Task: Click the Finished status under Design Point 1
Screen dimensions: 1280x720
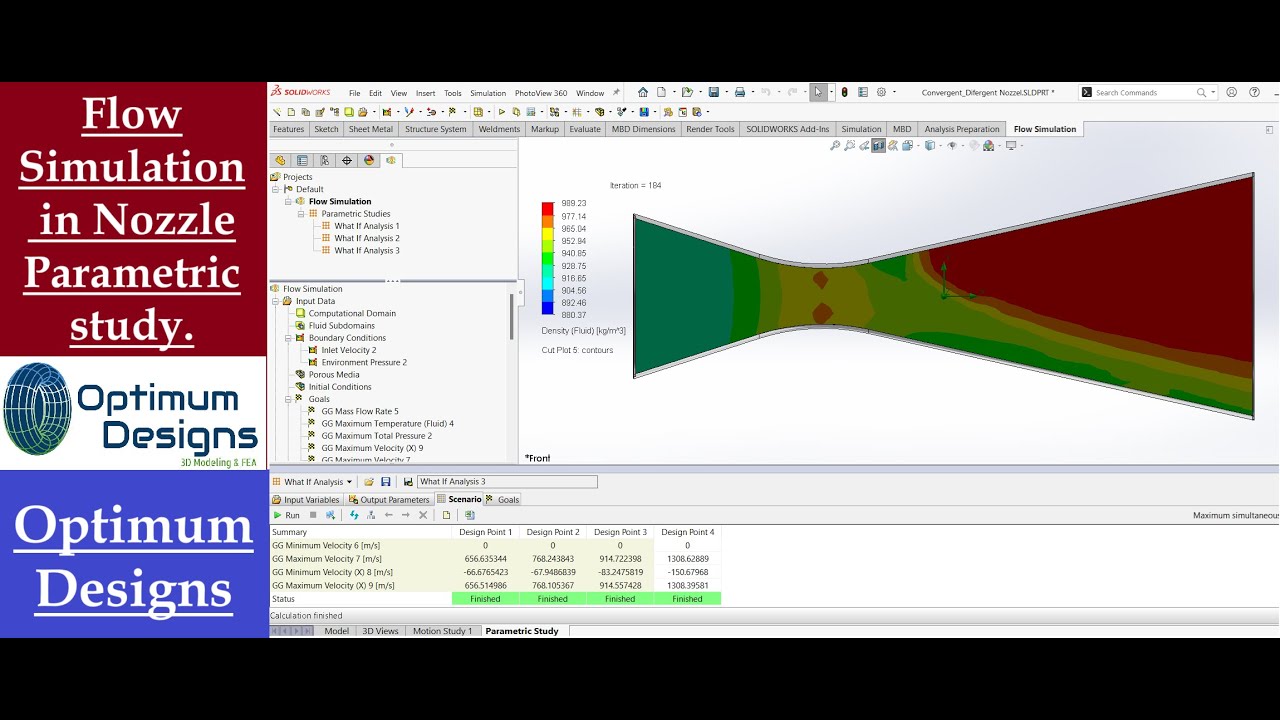Action: coord(485,599)
